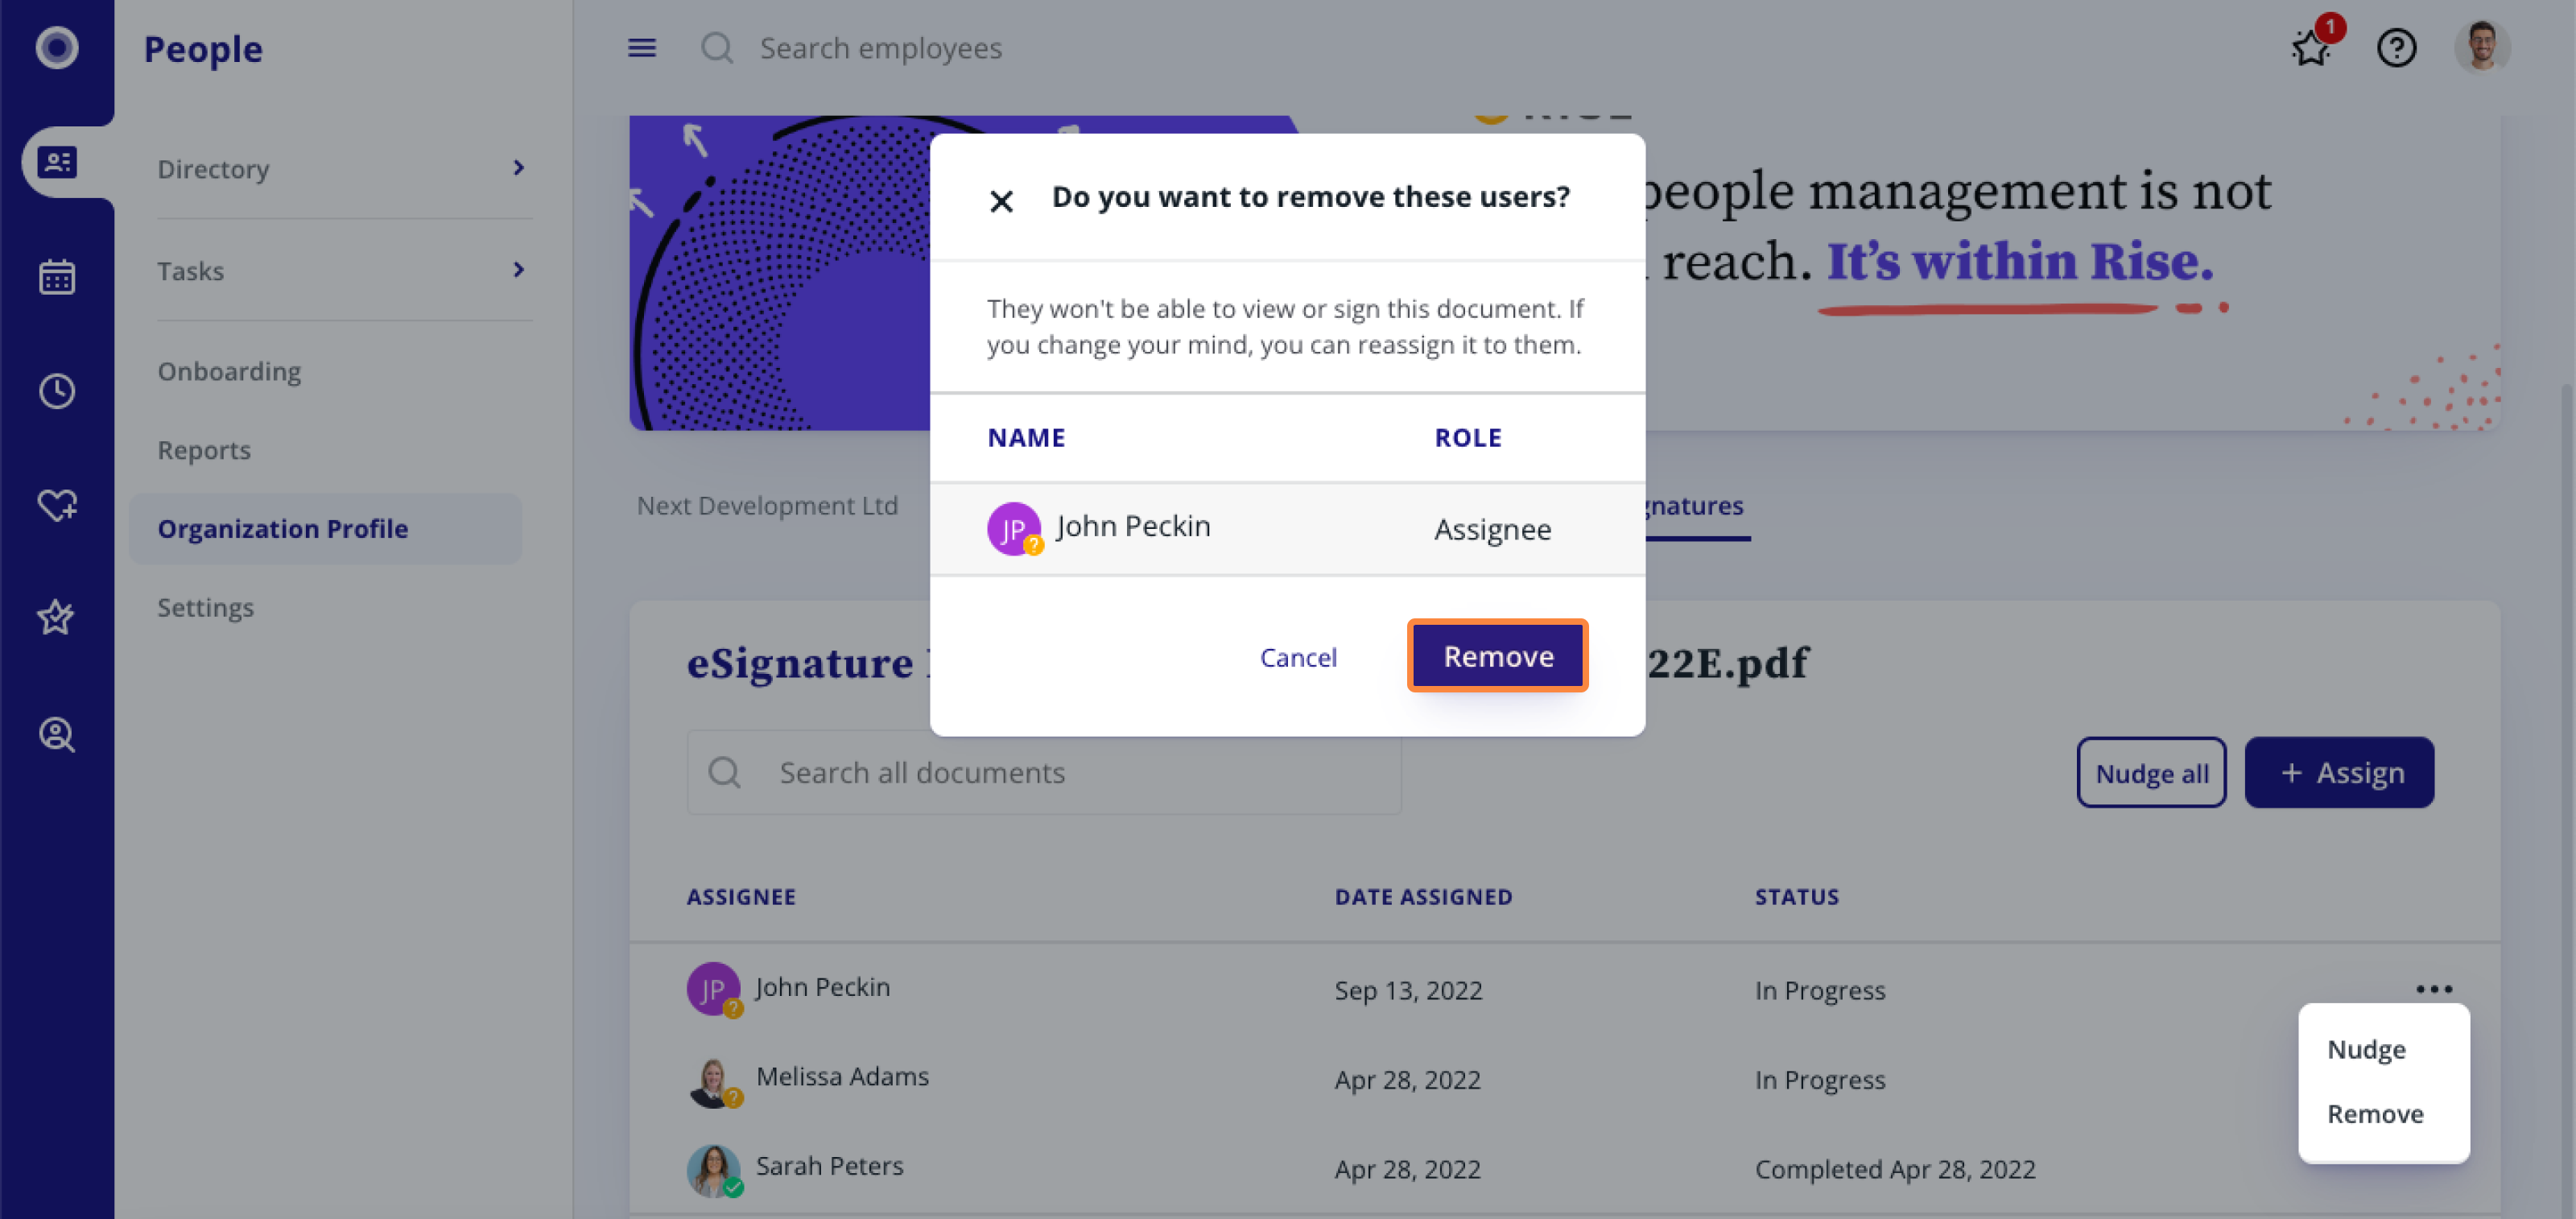The height and width of the screenshot is (1219, 2576).
Task: Expand the Tasks submenu chevron
Action: [x=518, y=270]
